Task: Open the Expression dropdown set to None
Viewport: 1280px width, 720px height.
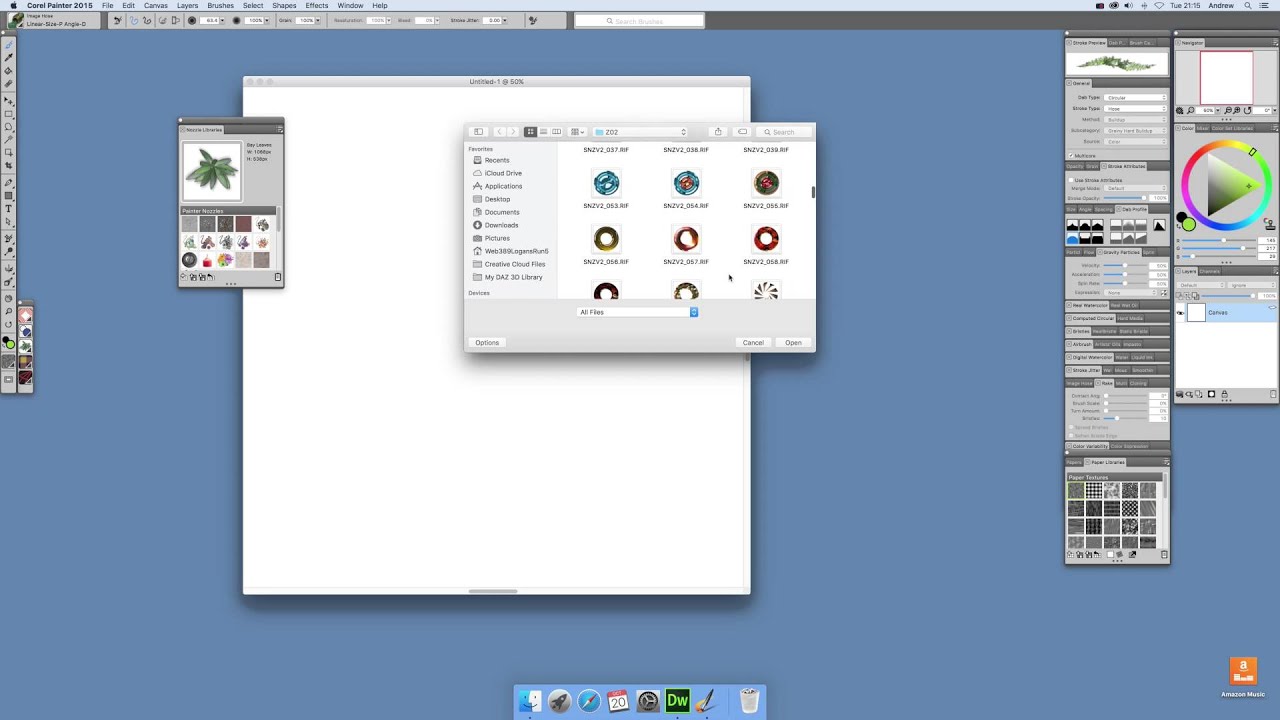Action: click(1130, 292)
